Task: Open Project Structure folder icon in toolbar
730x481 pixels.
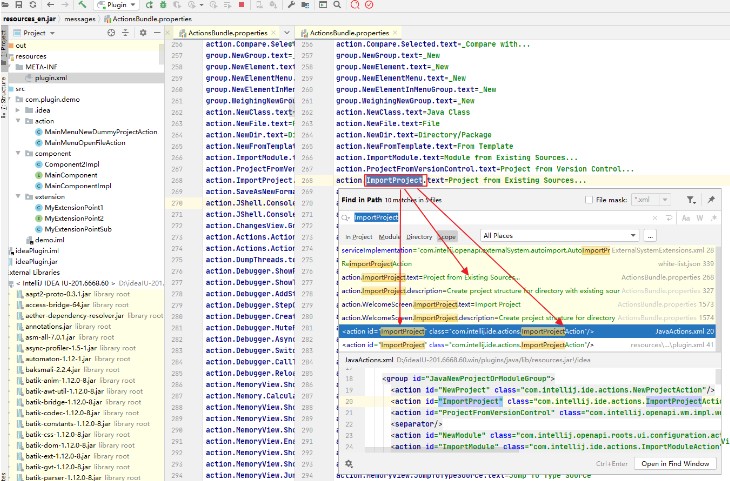Action: (x=305, y=5)
